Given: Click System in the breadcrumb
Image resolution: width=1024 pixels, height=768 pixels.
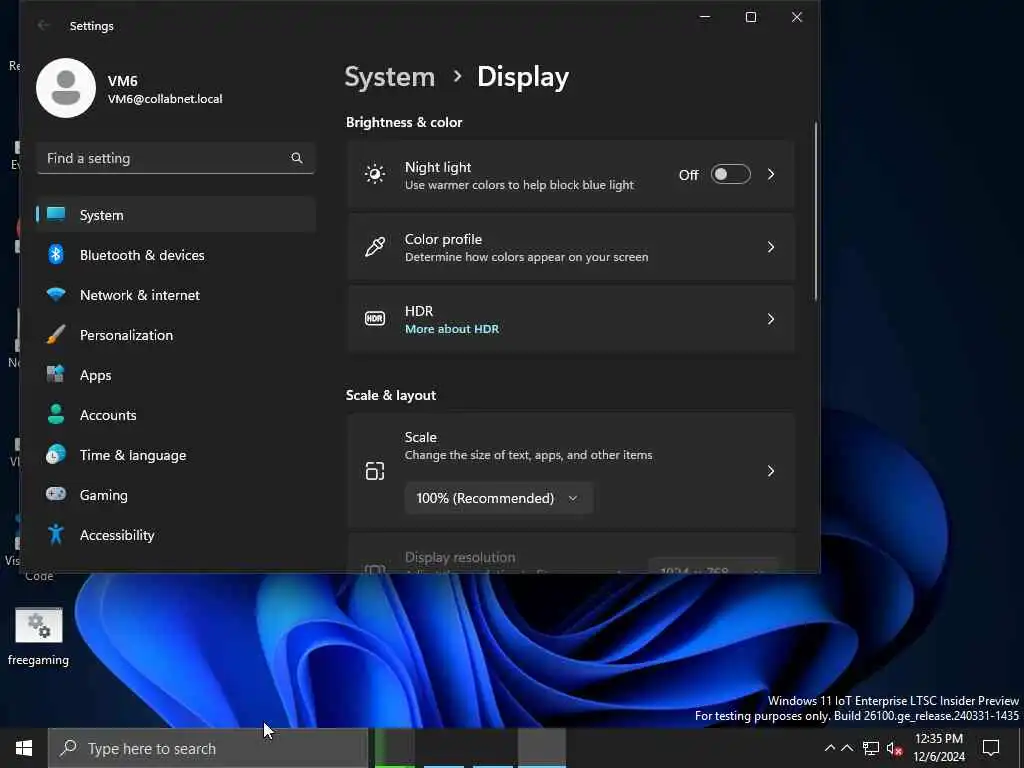Looking at the screenshot, I should point(390,77).
